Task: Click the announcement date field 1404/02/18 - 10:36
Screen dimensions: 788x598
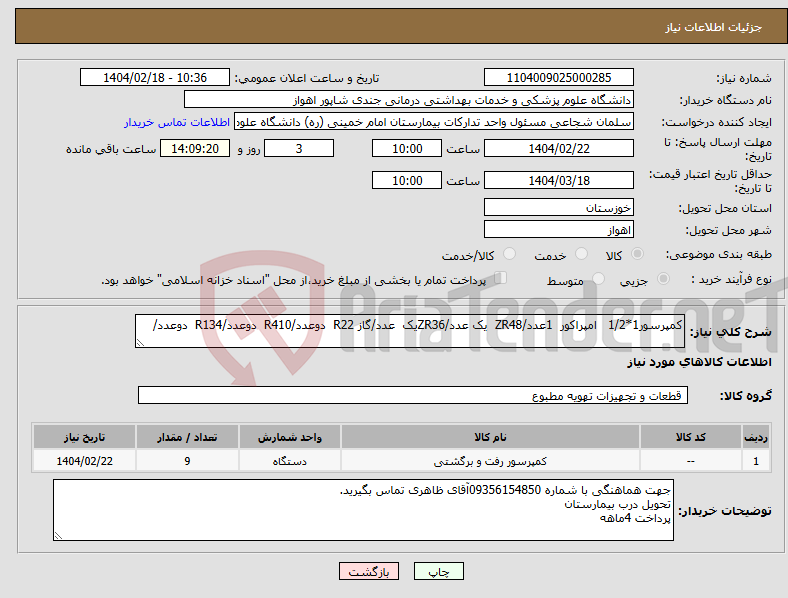Action: click(155, 78)
